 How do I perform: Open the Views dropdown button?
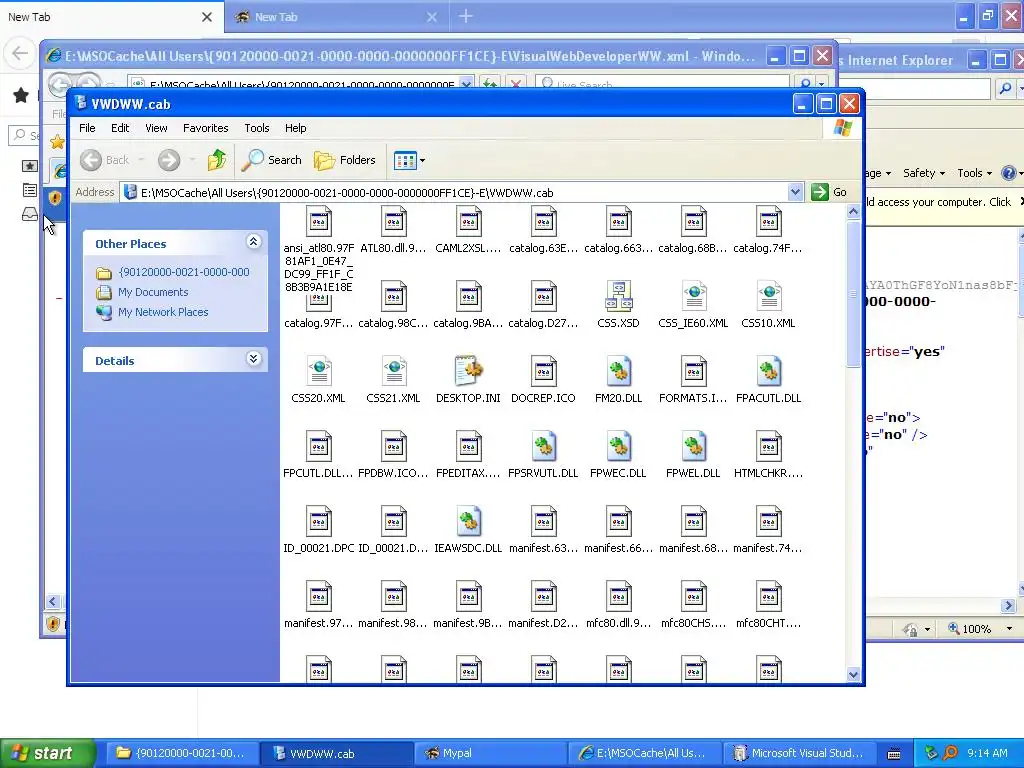coord(409,160)
